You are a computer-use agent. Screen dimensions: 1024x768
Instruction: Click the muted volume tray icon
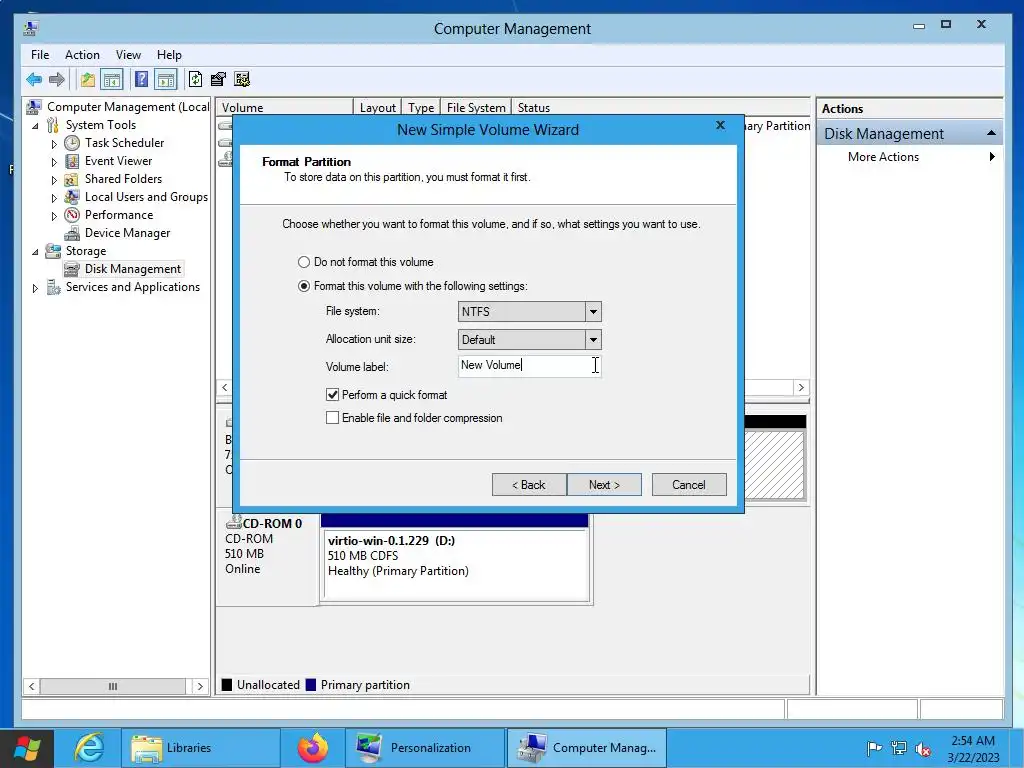coord(923,749)
